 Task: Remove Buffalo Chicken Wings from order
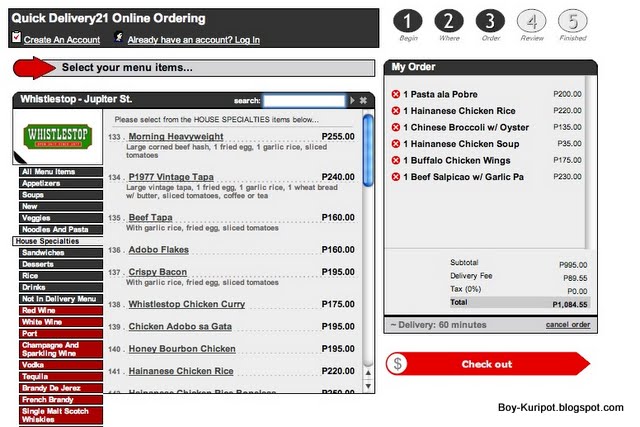(396, 160)
